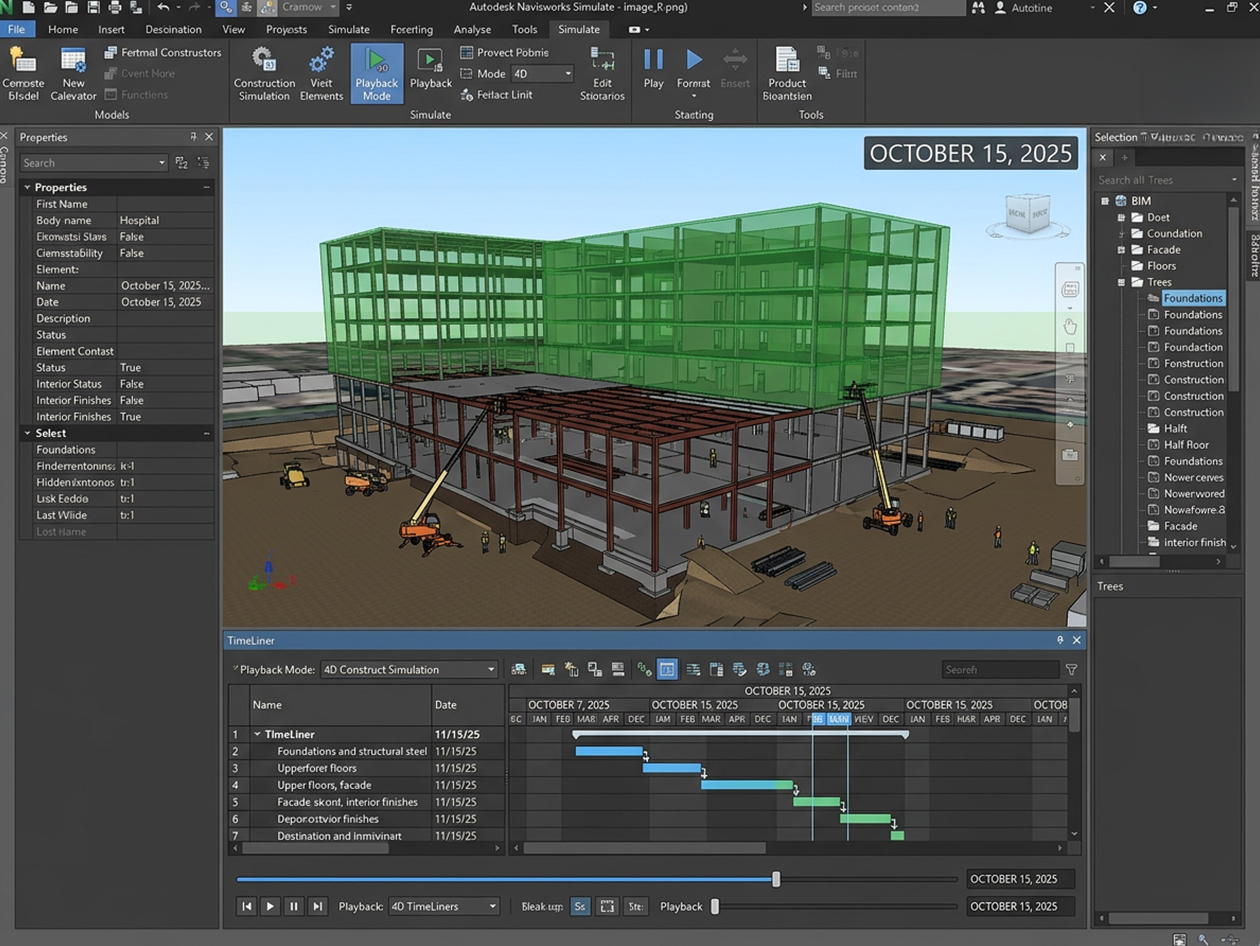Click the New Calevator ribbon icon
The image size is (1260, 946).
[73, 73]
